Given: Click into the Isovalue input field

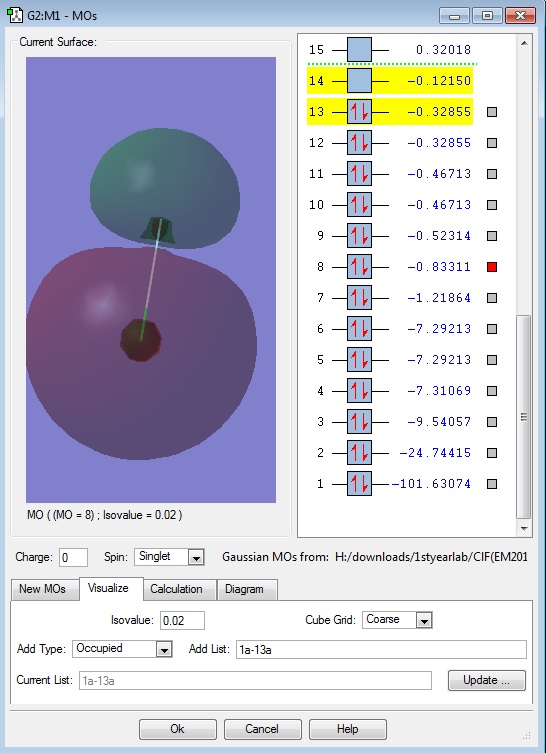Looking at the screenshot, I should pos(182,620).
